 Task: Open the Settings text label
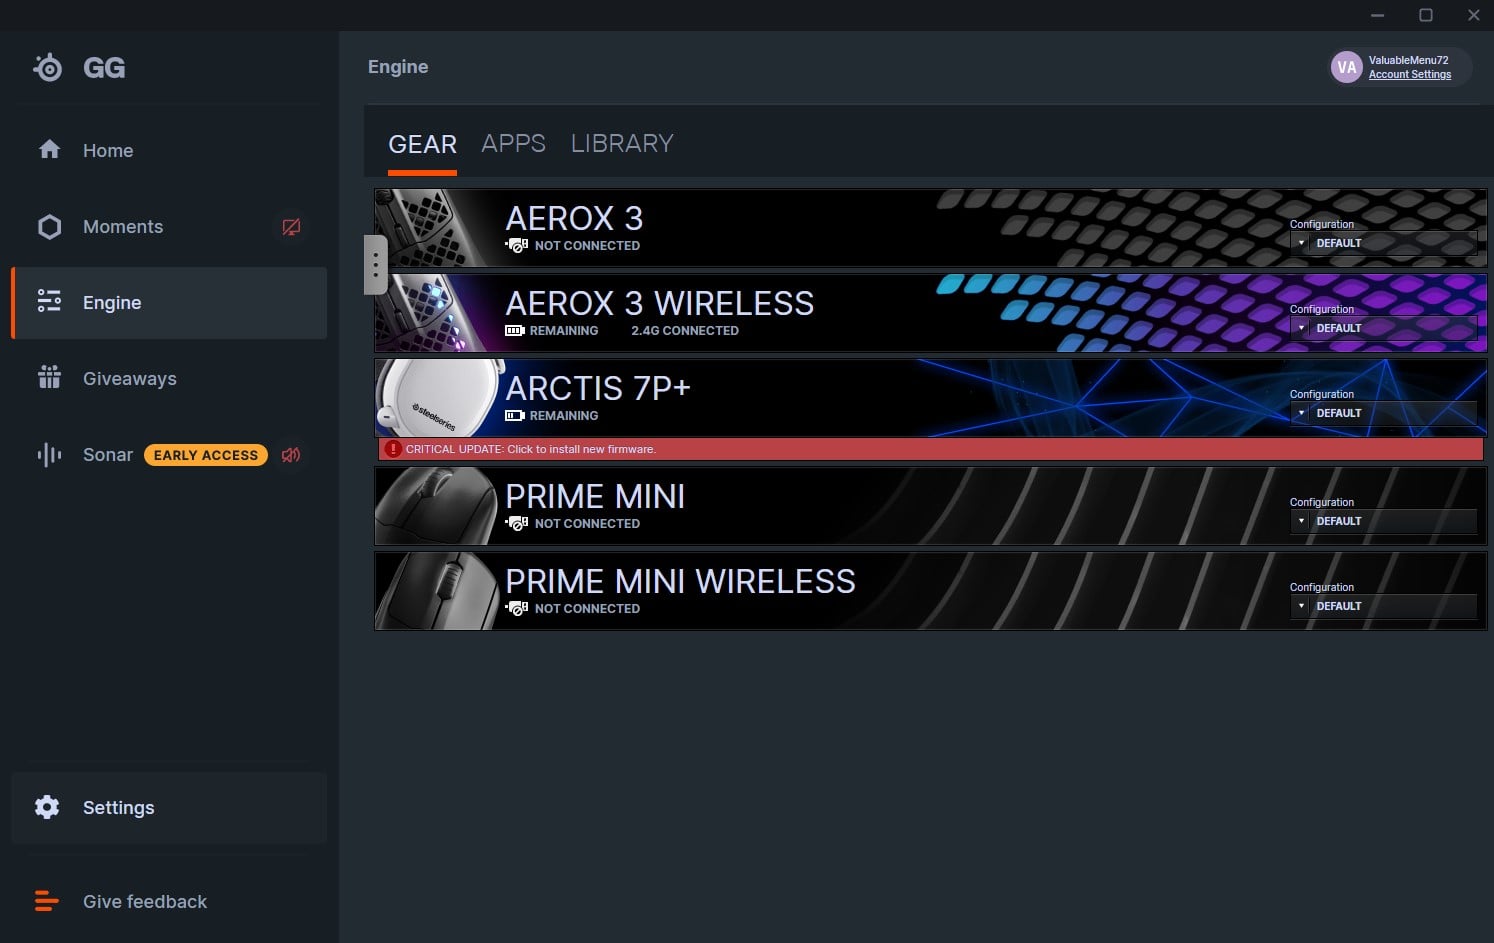pos(119,808)
